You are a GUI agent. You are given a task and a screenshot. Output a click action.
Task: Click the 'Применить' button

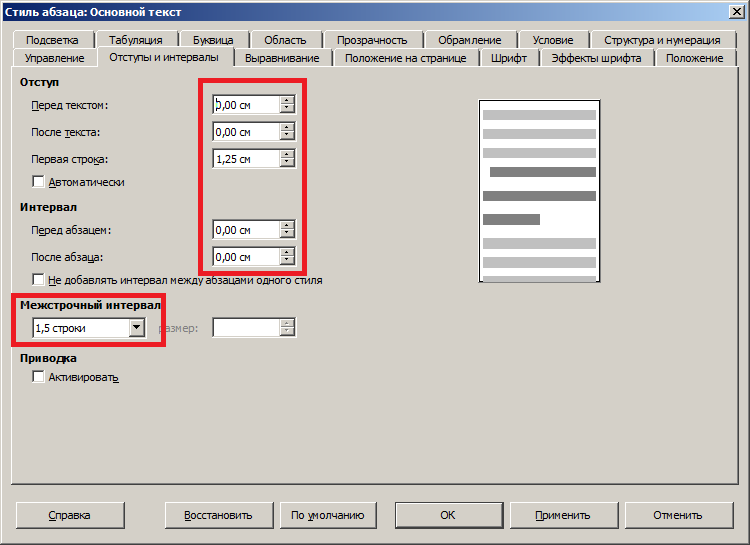point(562,515)
